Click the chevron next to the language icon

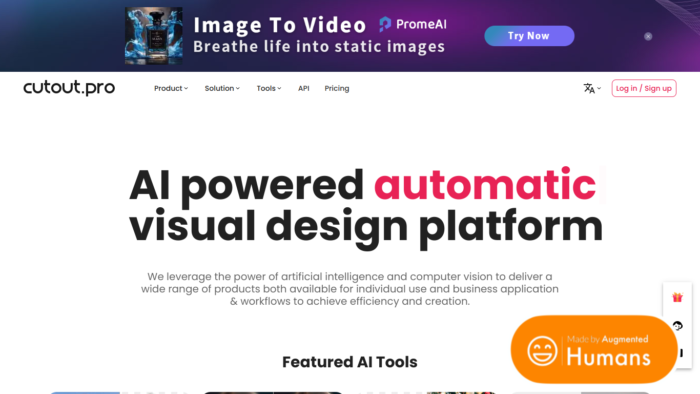pyautogui.click(x=599, y=88)
